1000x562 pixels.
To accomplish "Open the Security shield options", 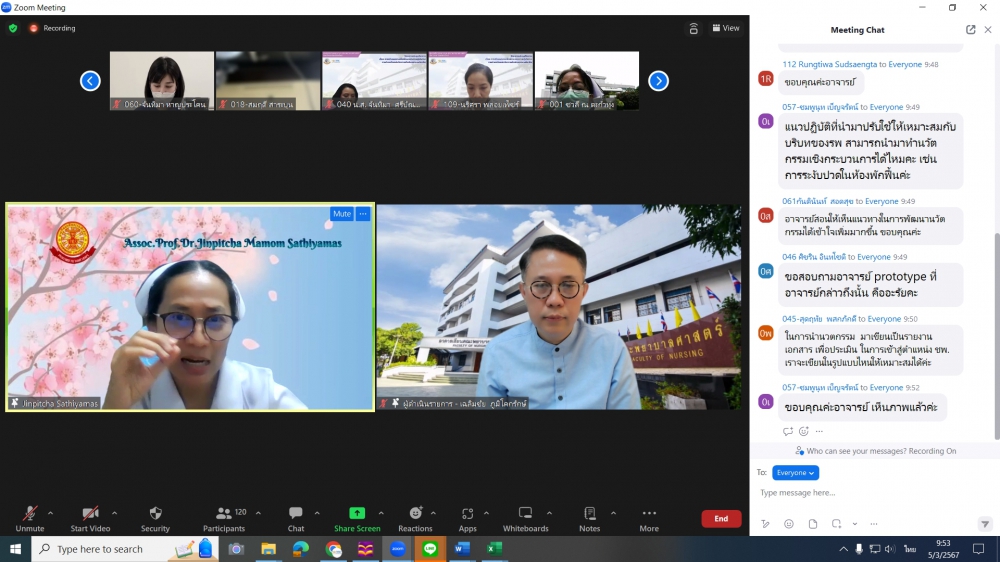I will [155, 517].
